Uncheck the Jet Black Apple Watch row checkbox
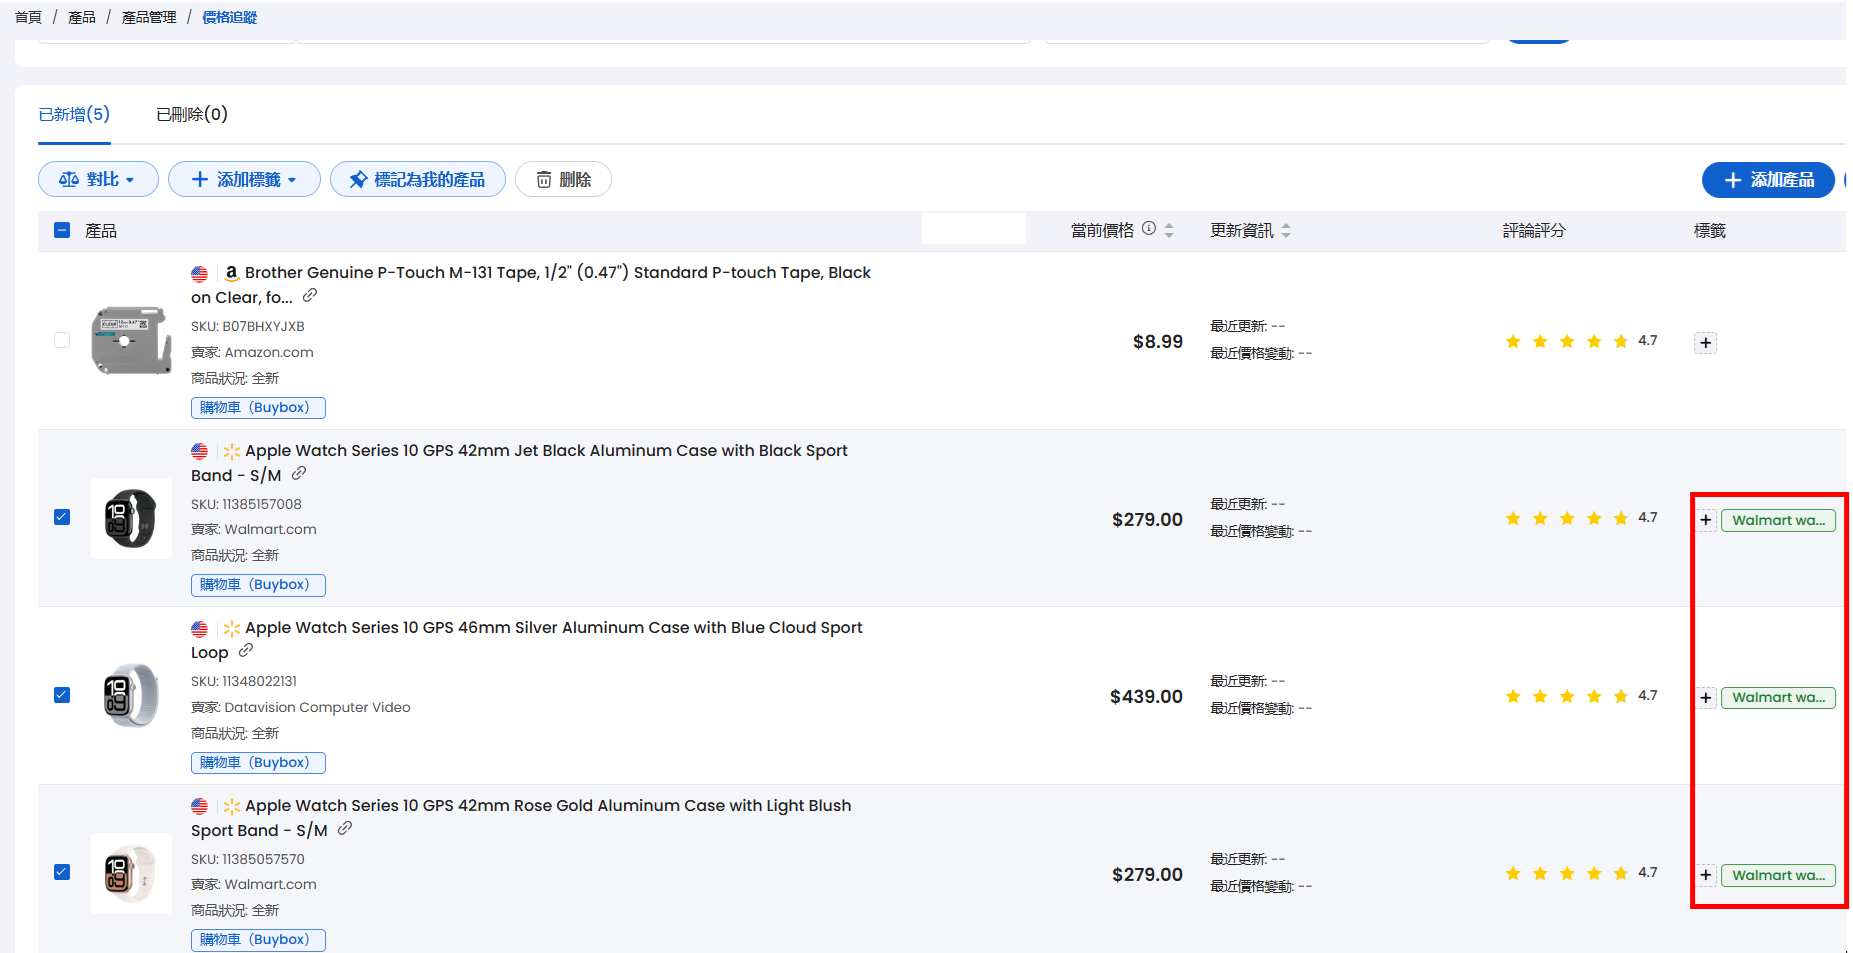Screen dimensions: 1853x953 tap(62, 517)
